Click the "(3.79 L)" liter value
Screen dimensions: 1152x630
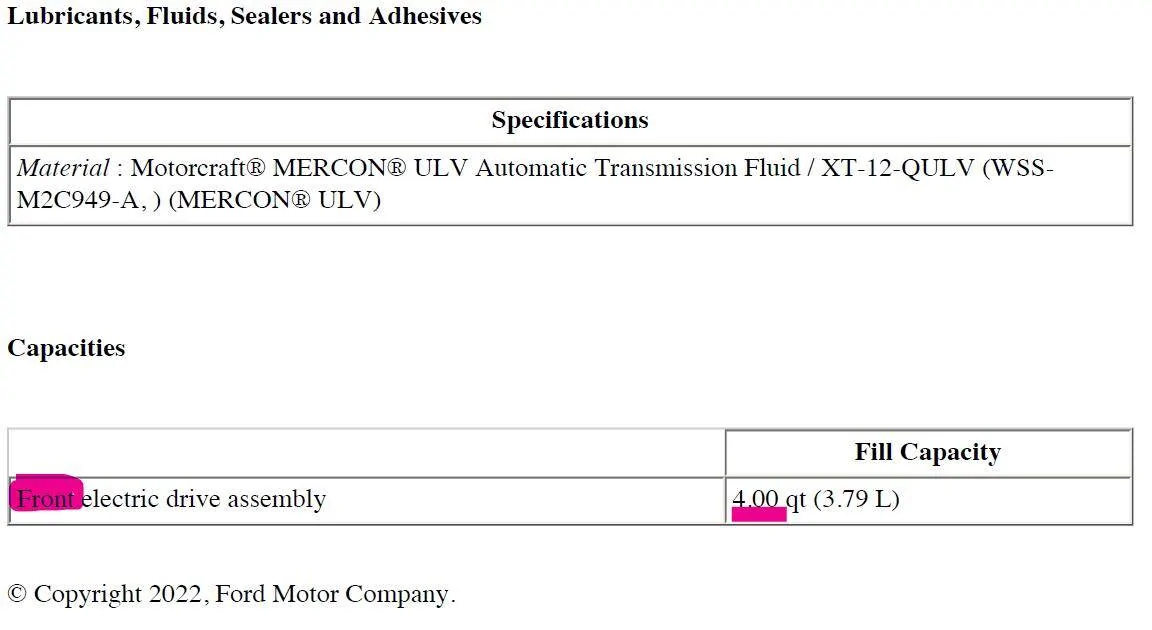[x=856, y=498]
